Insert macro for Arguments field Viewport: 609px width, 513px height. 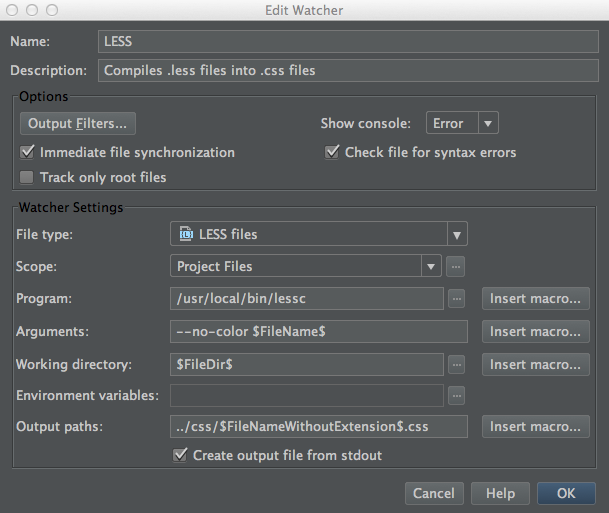tap(536, 332)
